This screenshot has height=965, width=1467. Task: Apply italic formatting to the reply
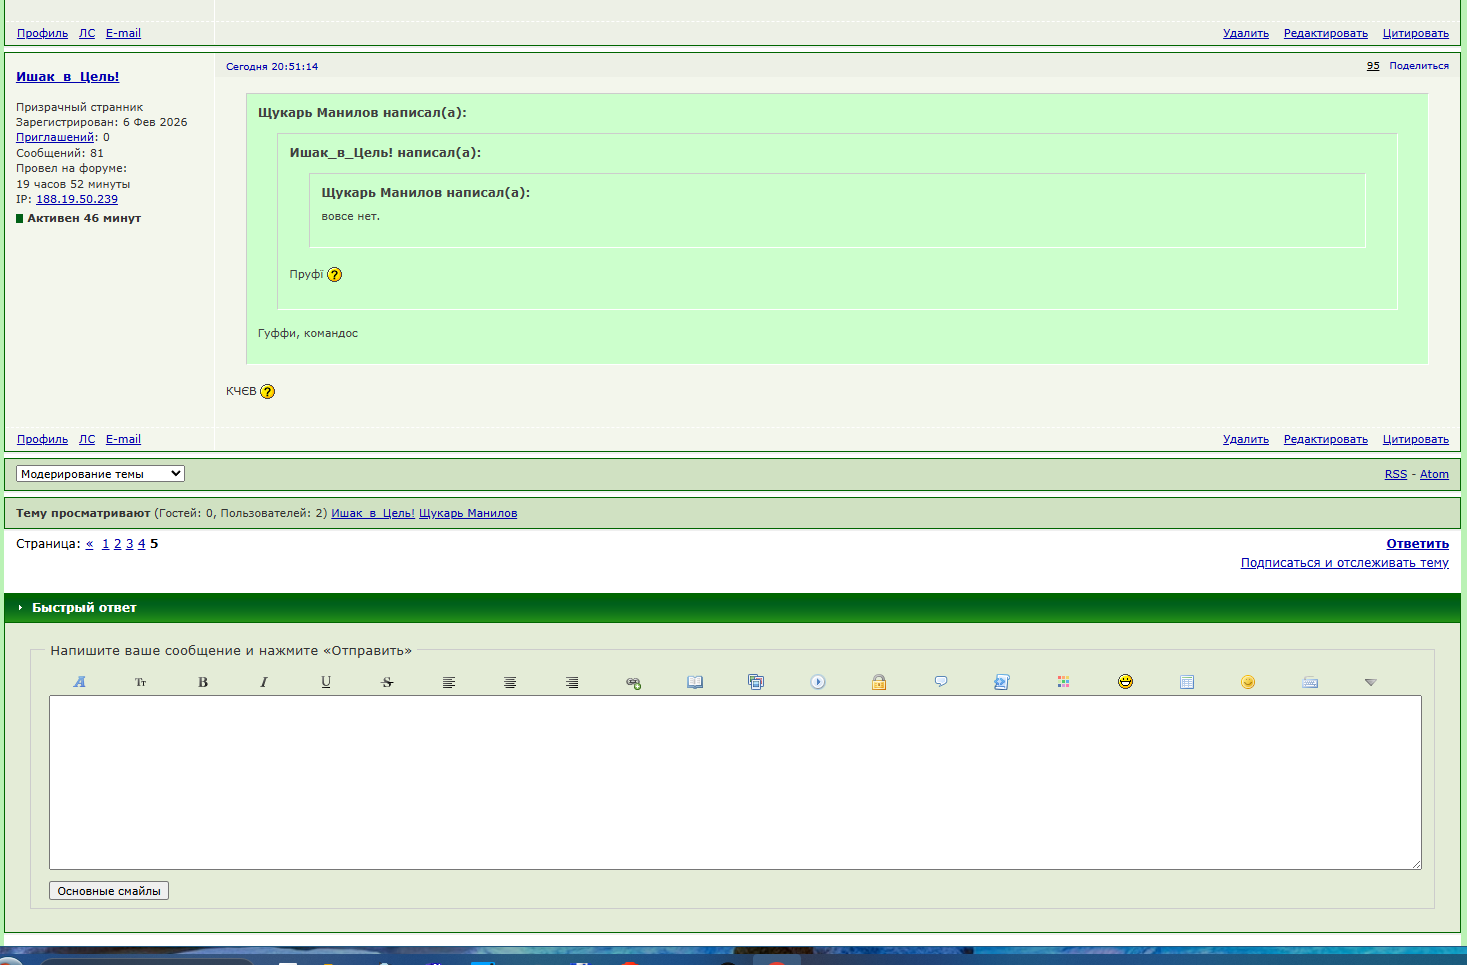(264, 682)
